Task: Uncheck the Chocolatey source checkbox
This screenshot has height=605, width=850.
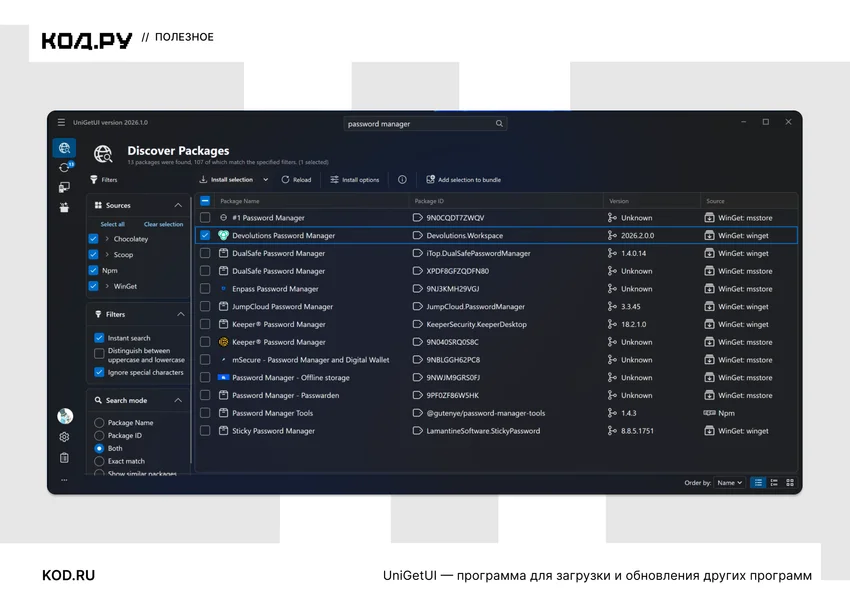Action: point(93,239)
